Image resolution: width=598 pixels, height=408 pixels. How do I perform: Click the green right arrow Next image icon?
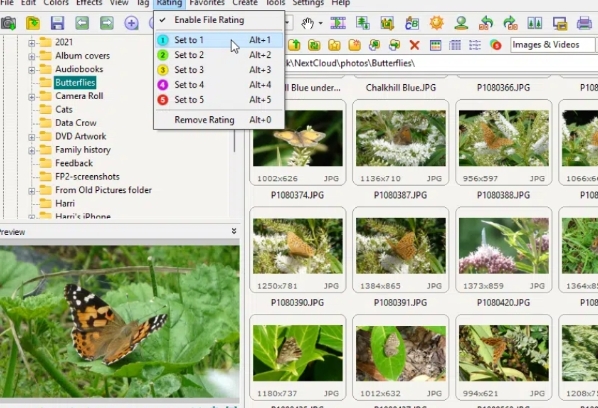point(107,23)
